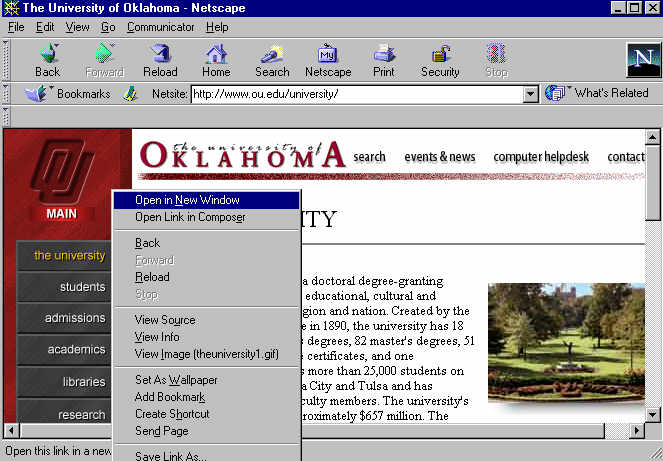This screenshot has height=461, width=663.
Task: Click the Stop traffic light icon
Action: coord(496,54)
